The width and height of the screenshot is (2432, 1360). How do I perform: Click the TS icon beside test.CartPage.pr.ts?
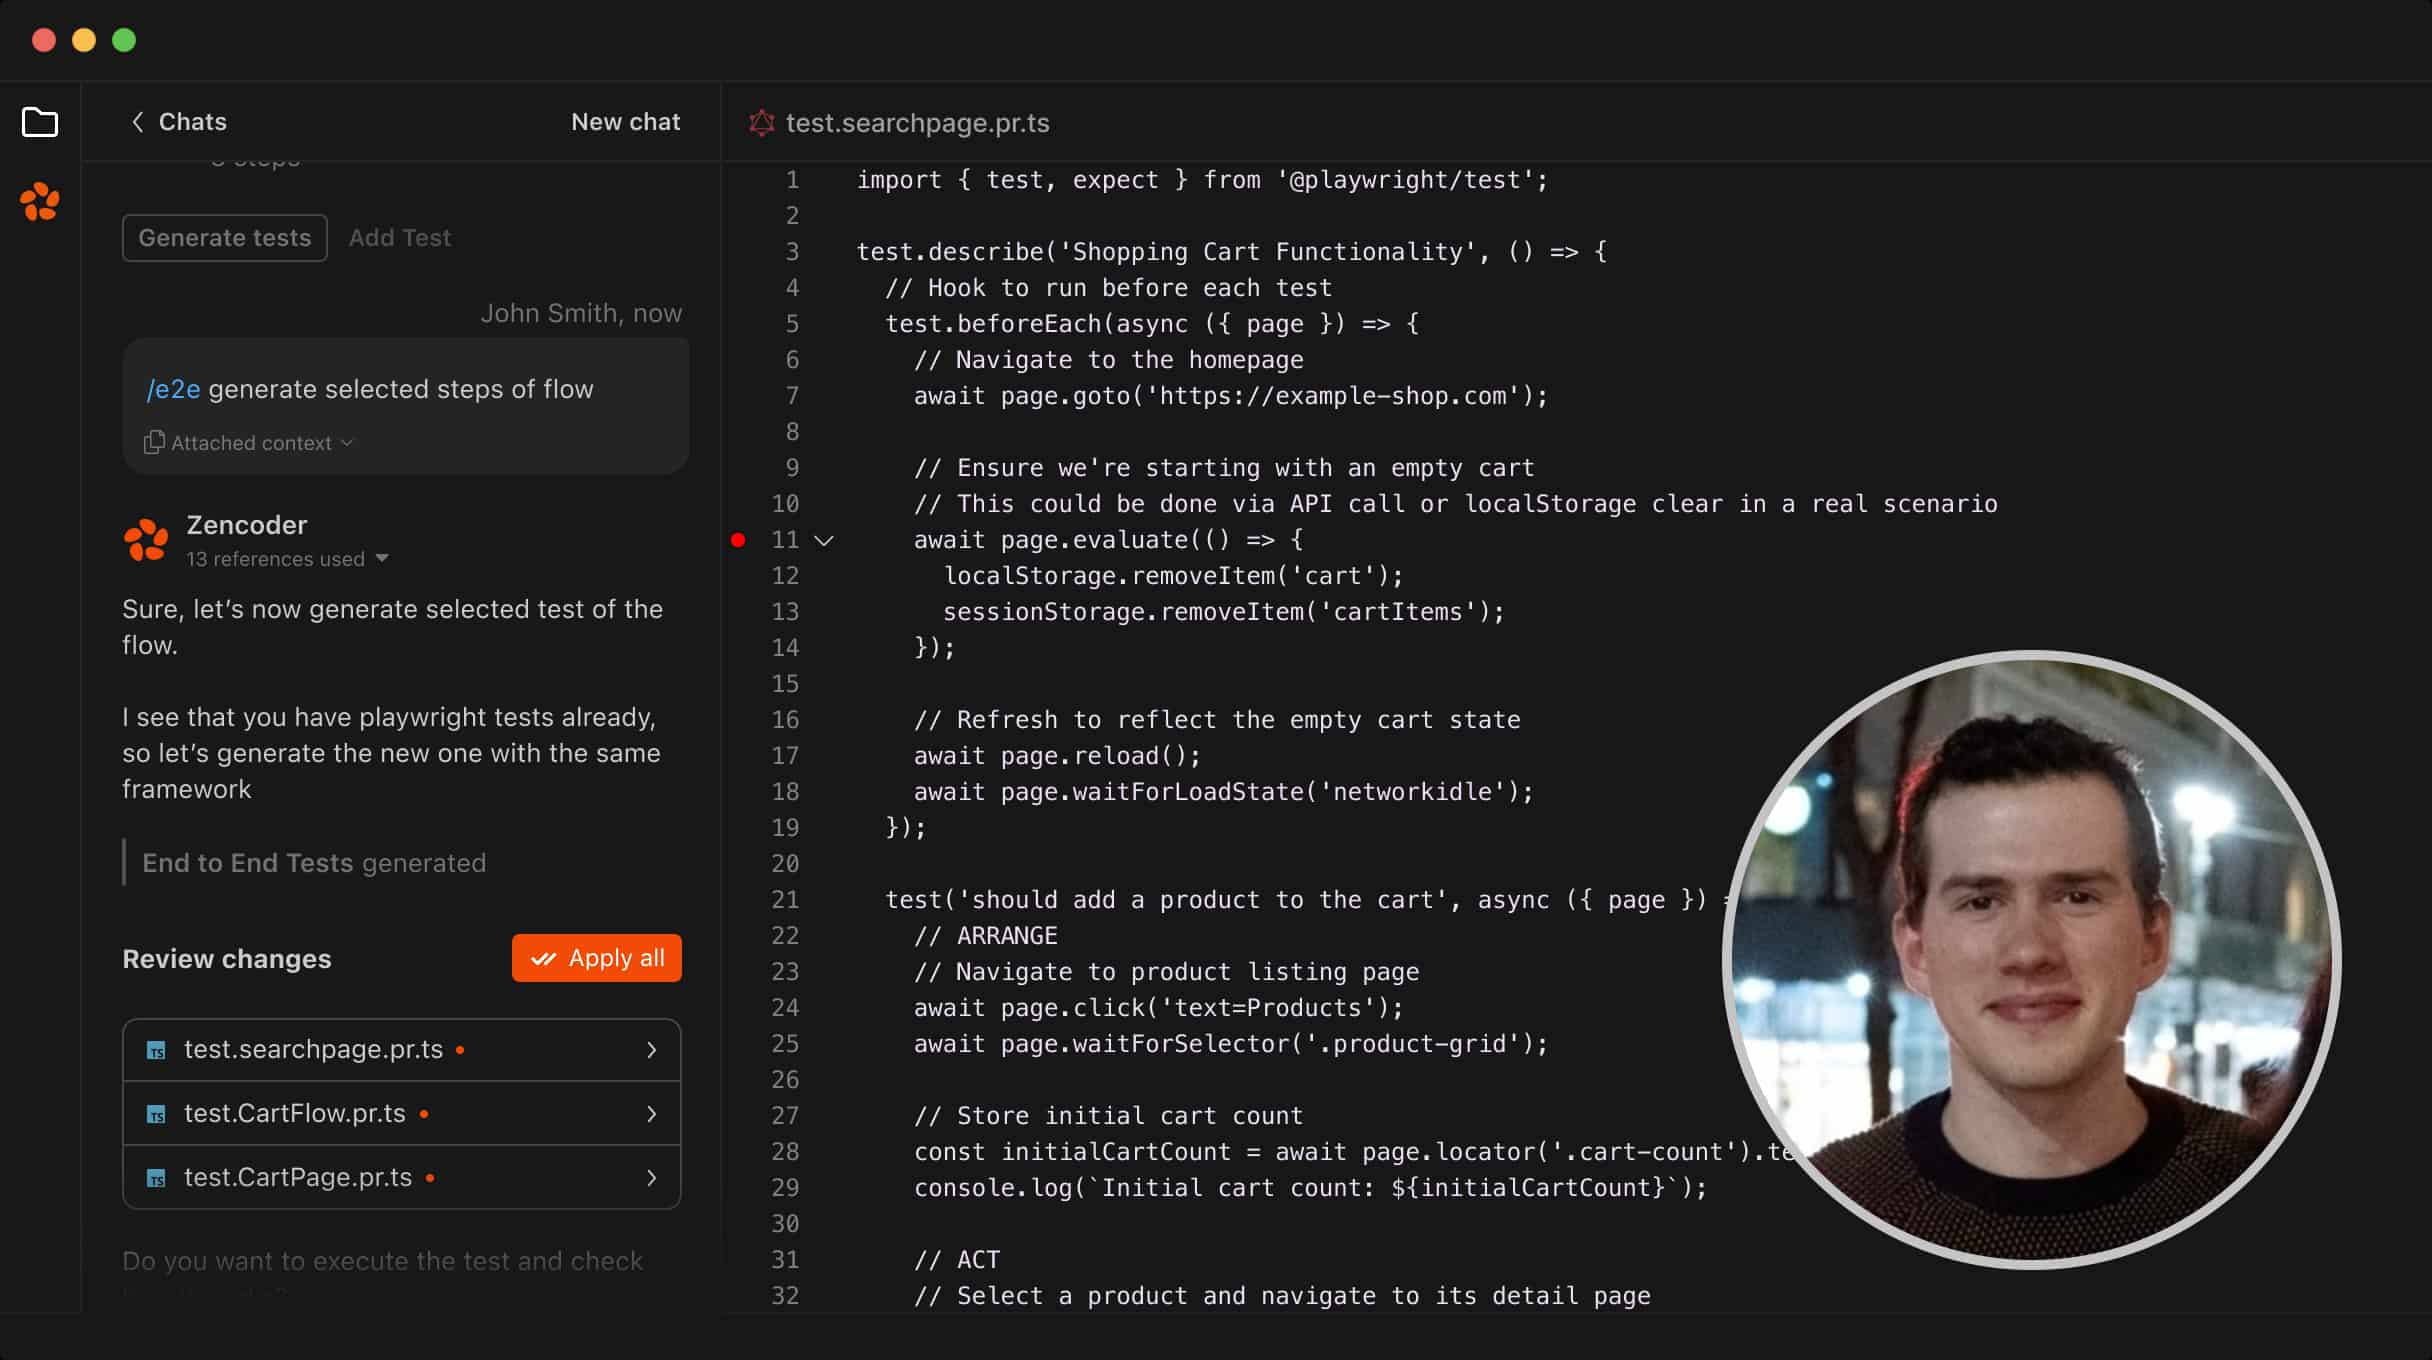coord(157,1177)
